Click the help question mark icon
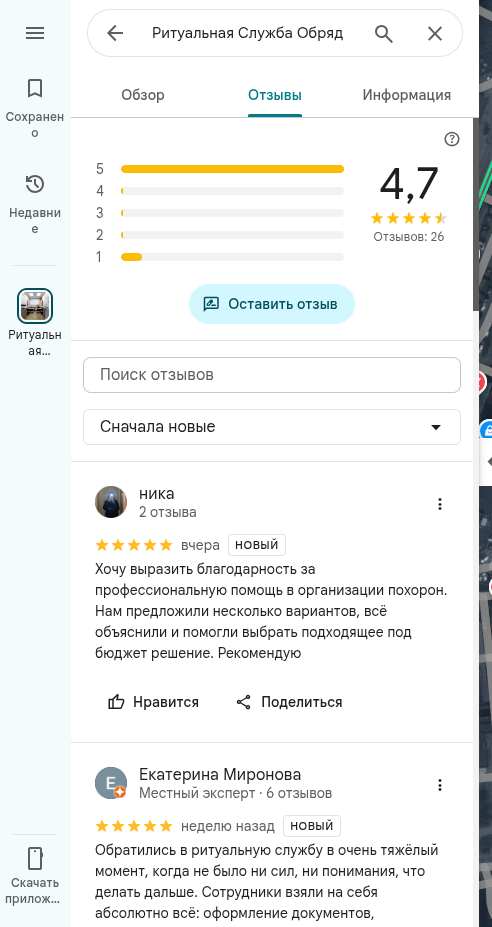This screenshot has width=492, height=927. click(452, 139)
